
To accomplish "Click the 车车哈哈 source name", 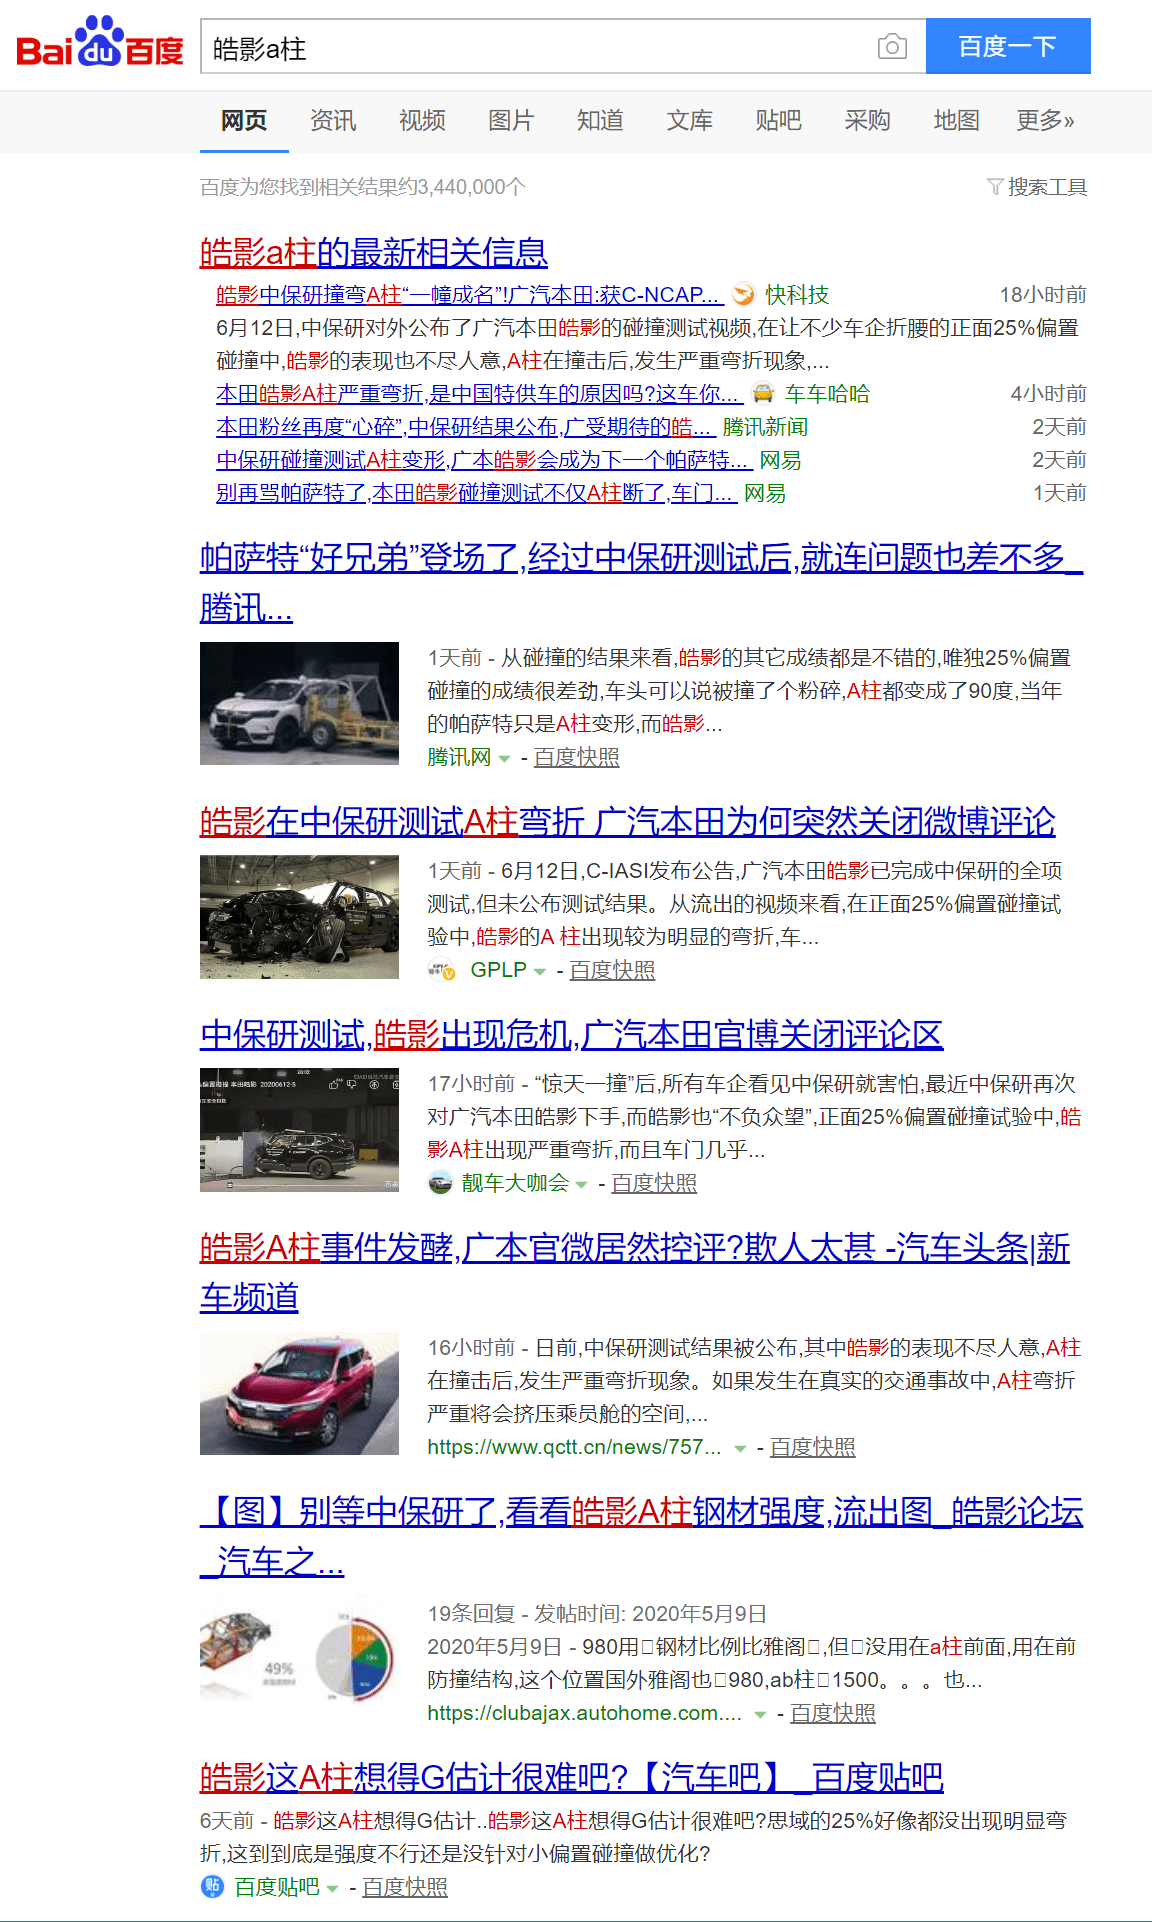I will tap(827, 394).
